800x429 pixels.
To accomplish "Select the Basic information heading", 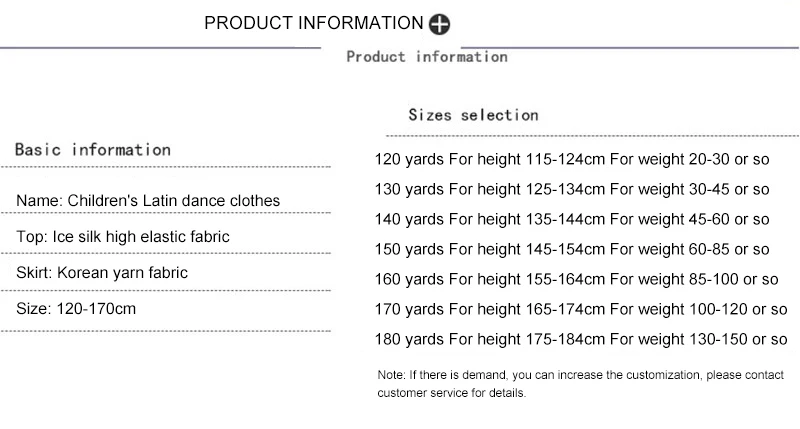I will pos(93,149).
